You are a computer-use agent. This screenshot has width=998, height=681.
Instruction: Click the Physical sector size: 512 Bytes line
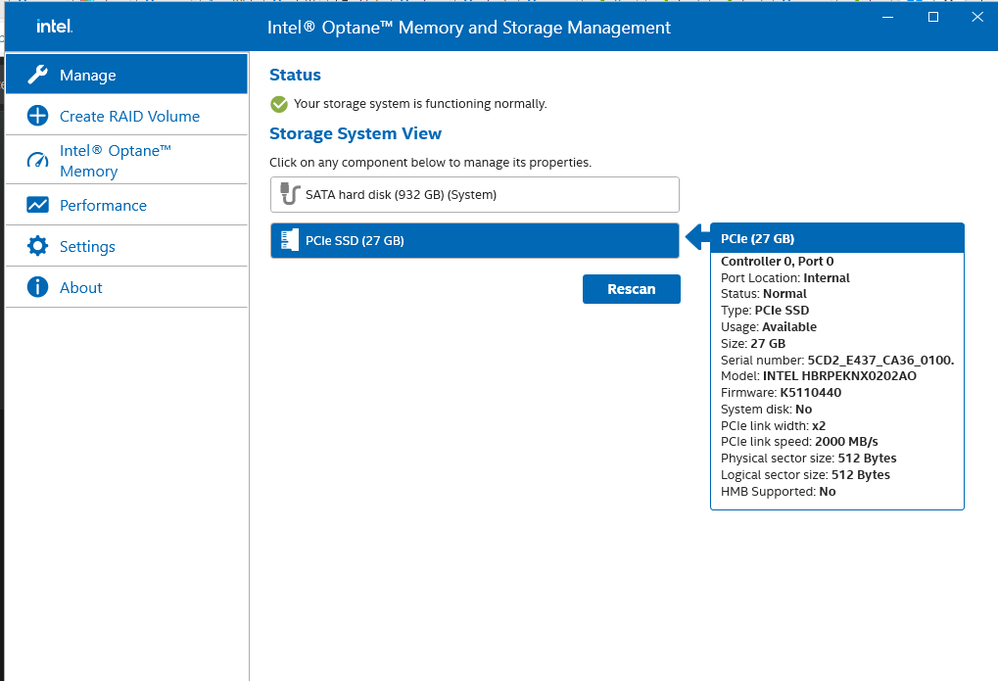click(808, 458)
